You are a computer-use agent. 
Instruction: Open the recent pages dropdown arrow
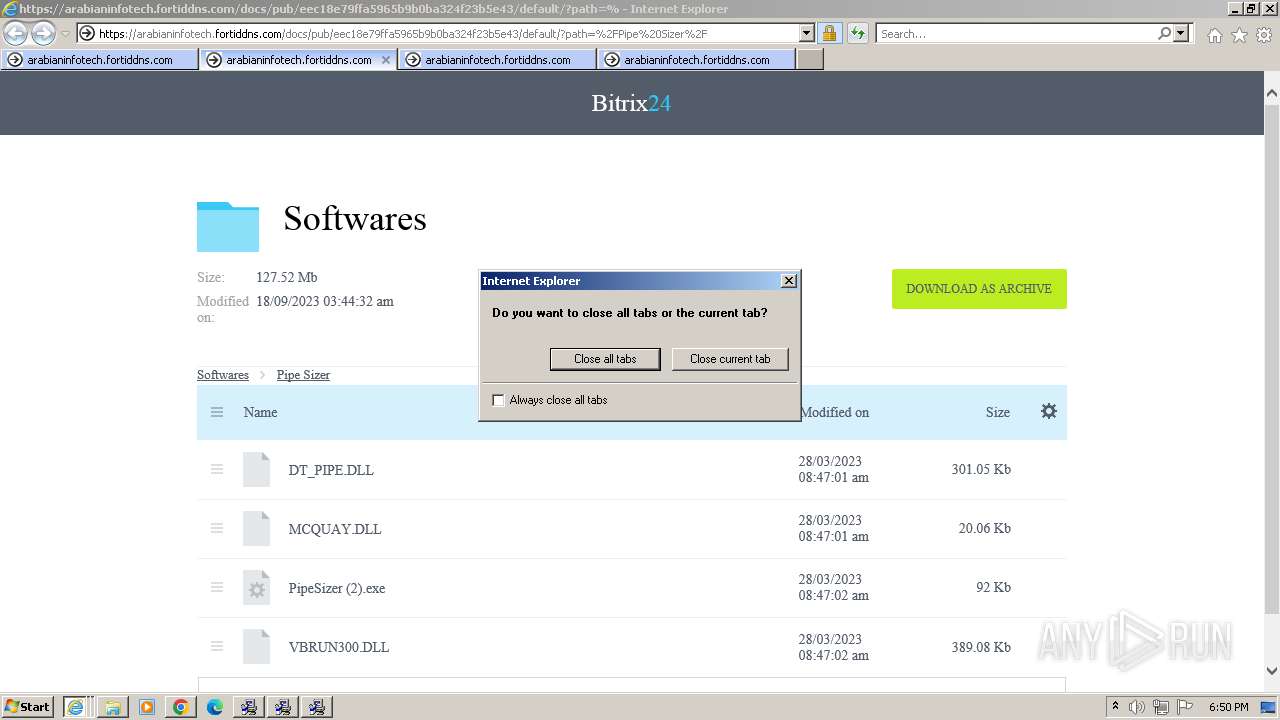click(65, 33)
